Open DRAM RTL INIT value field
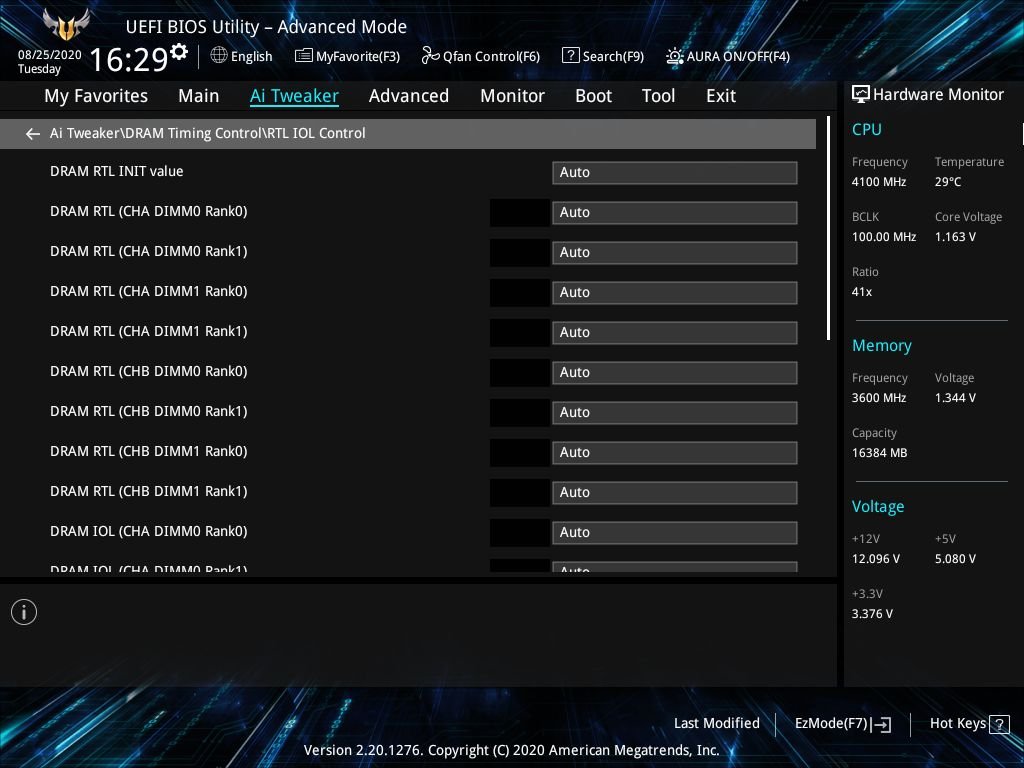 click(675, 172)
